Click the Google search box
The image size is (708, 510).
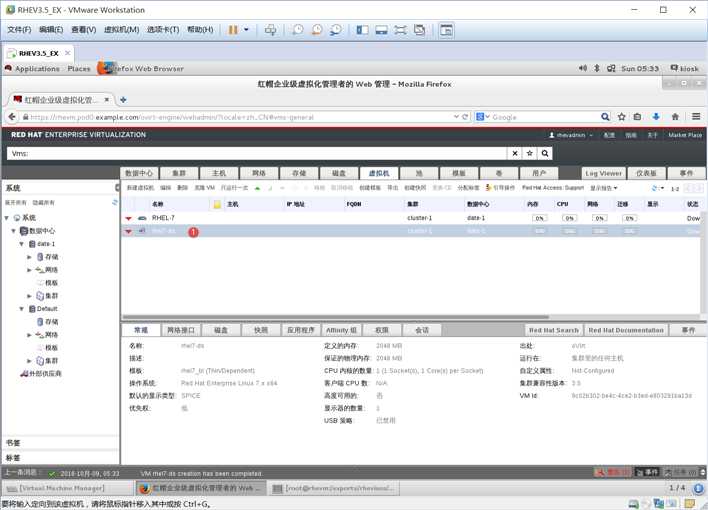(542, 117)
